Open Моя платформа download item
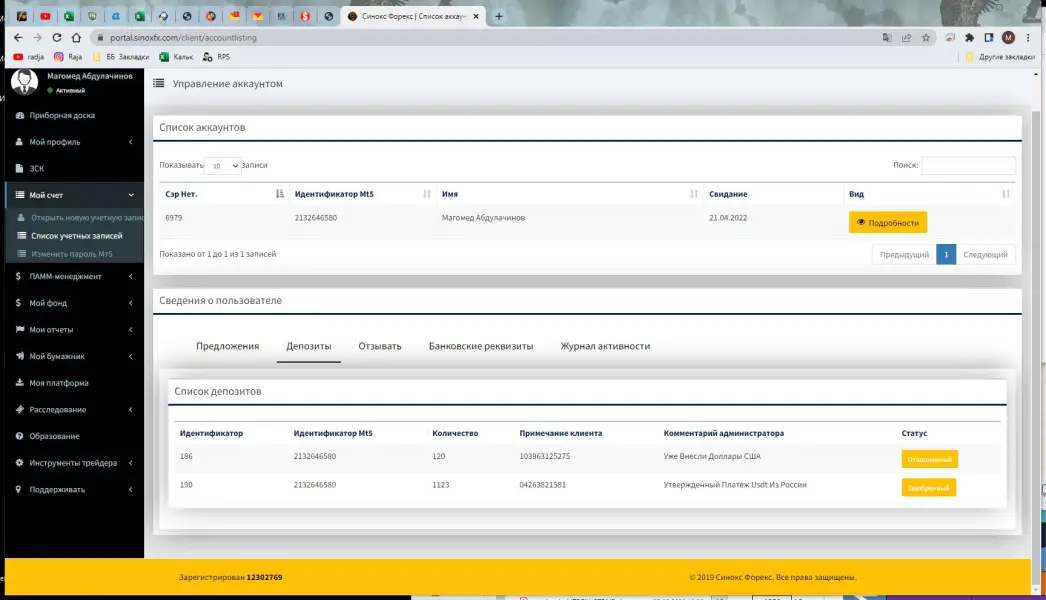The width and height of the screenshot is (1046, 600). tap(58, 383)
